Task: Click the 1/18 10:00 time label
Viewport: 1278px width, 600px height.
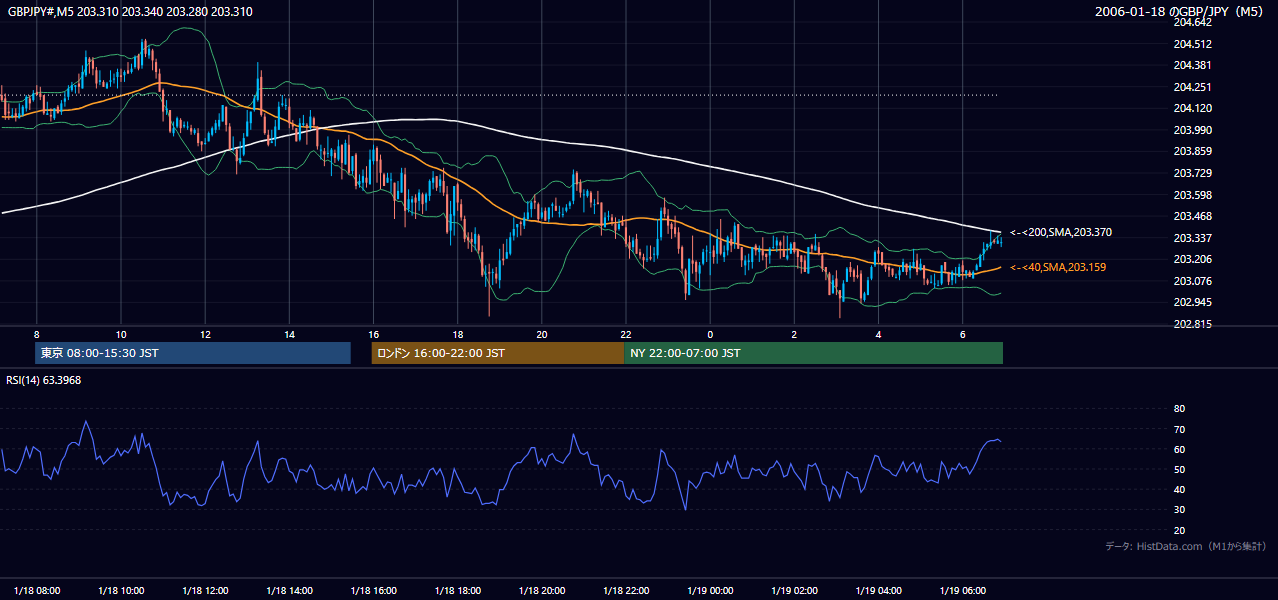Action: (x=121, y=590)
